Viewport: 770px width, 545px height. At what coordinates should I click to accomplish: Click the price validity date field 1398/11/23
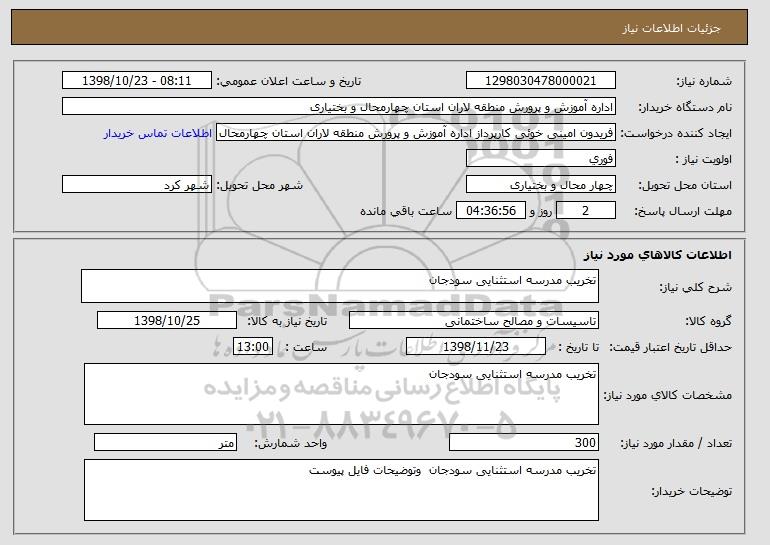click(x=476, y=347)
